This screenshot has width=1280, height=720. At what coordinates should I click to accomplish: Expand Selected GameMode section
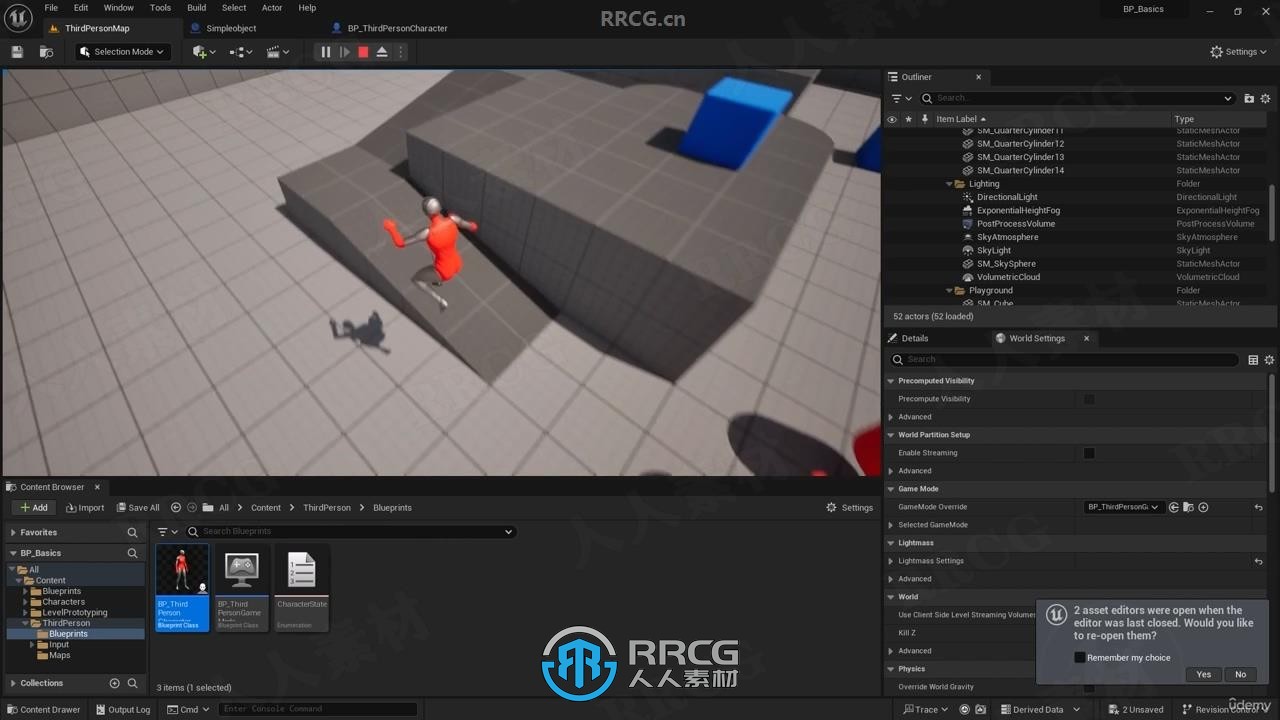(891, 525)
